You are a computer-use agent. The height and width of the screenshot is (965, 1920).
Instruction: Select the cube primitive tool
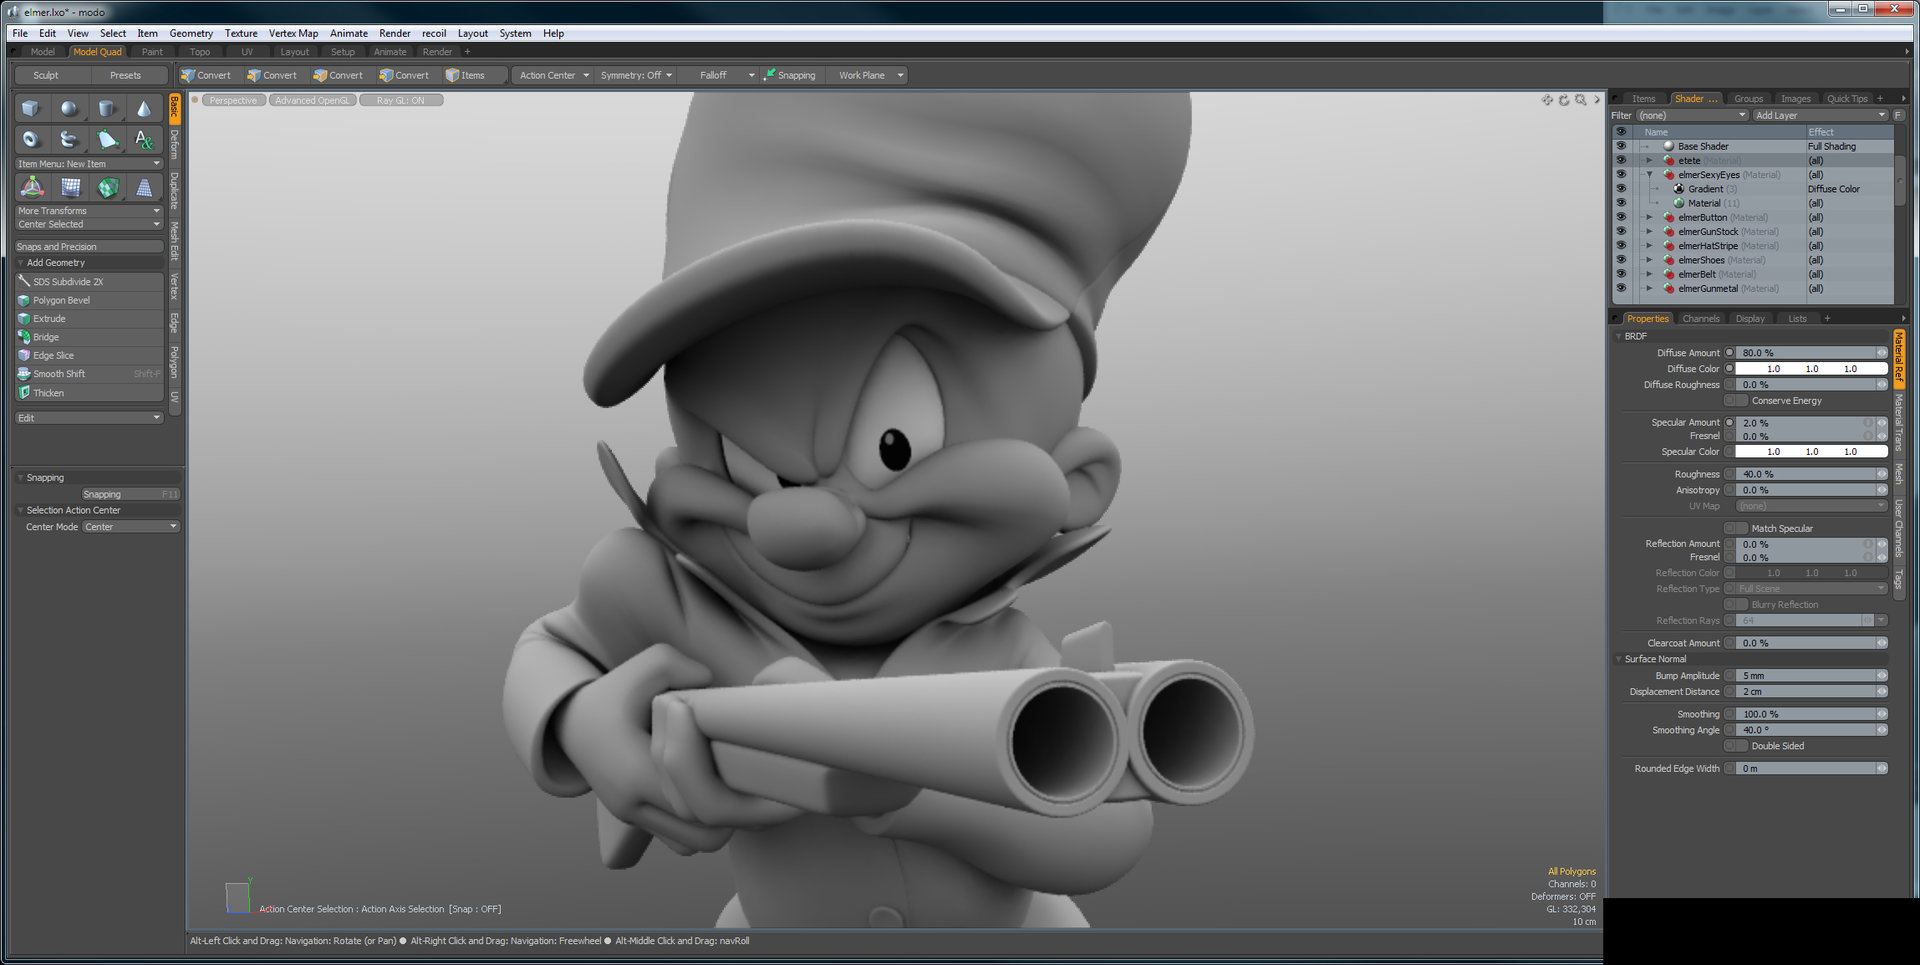[x=31, y=109]
